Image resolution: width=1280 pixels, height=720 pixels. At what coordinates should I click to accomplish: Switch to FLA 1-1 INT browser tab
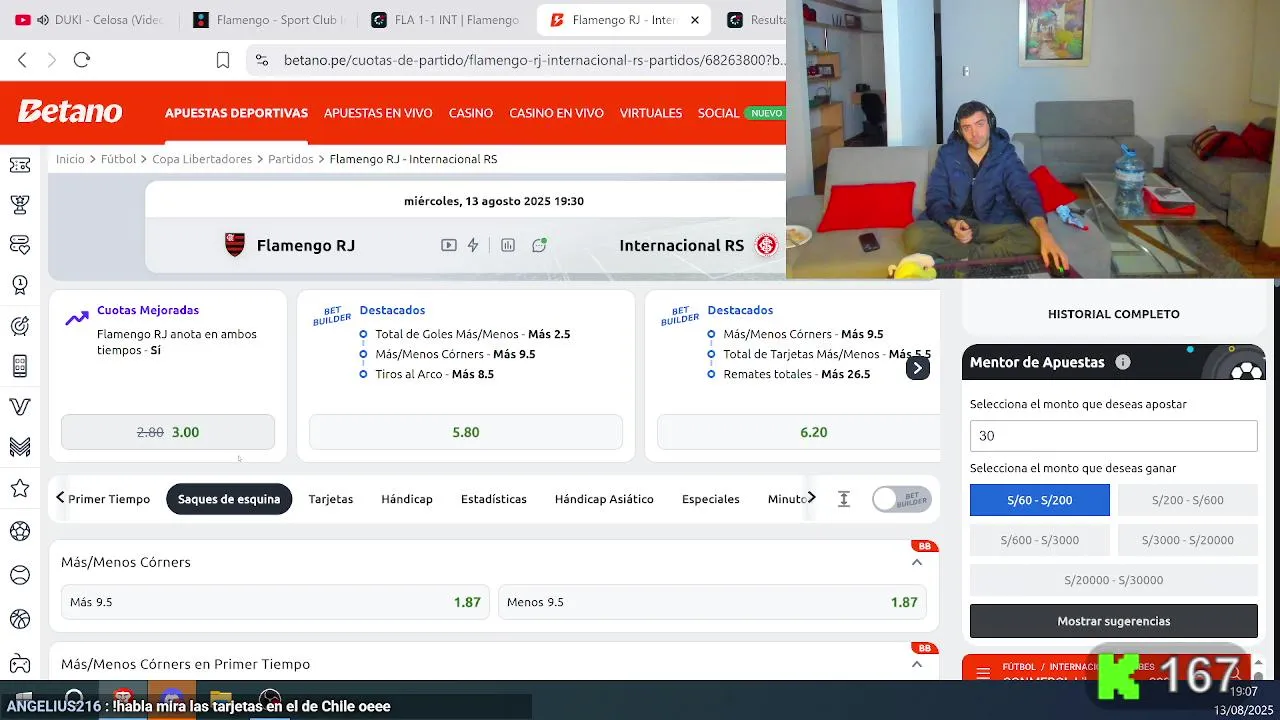(445, 20)
